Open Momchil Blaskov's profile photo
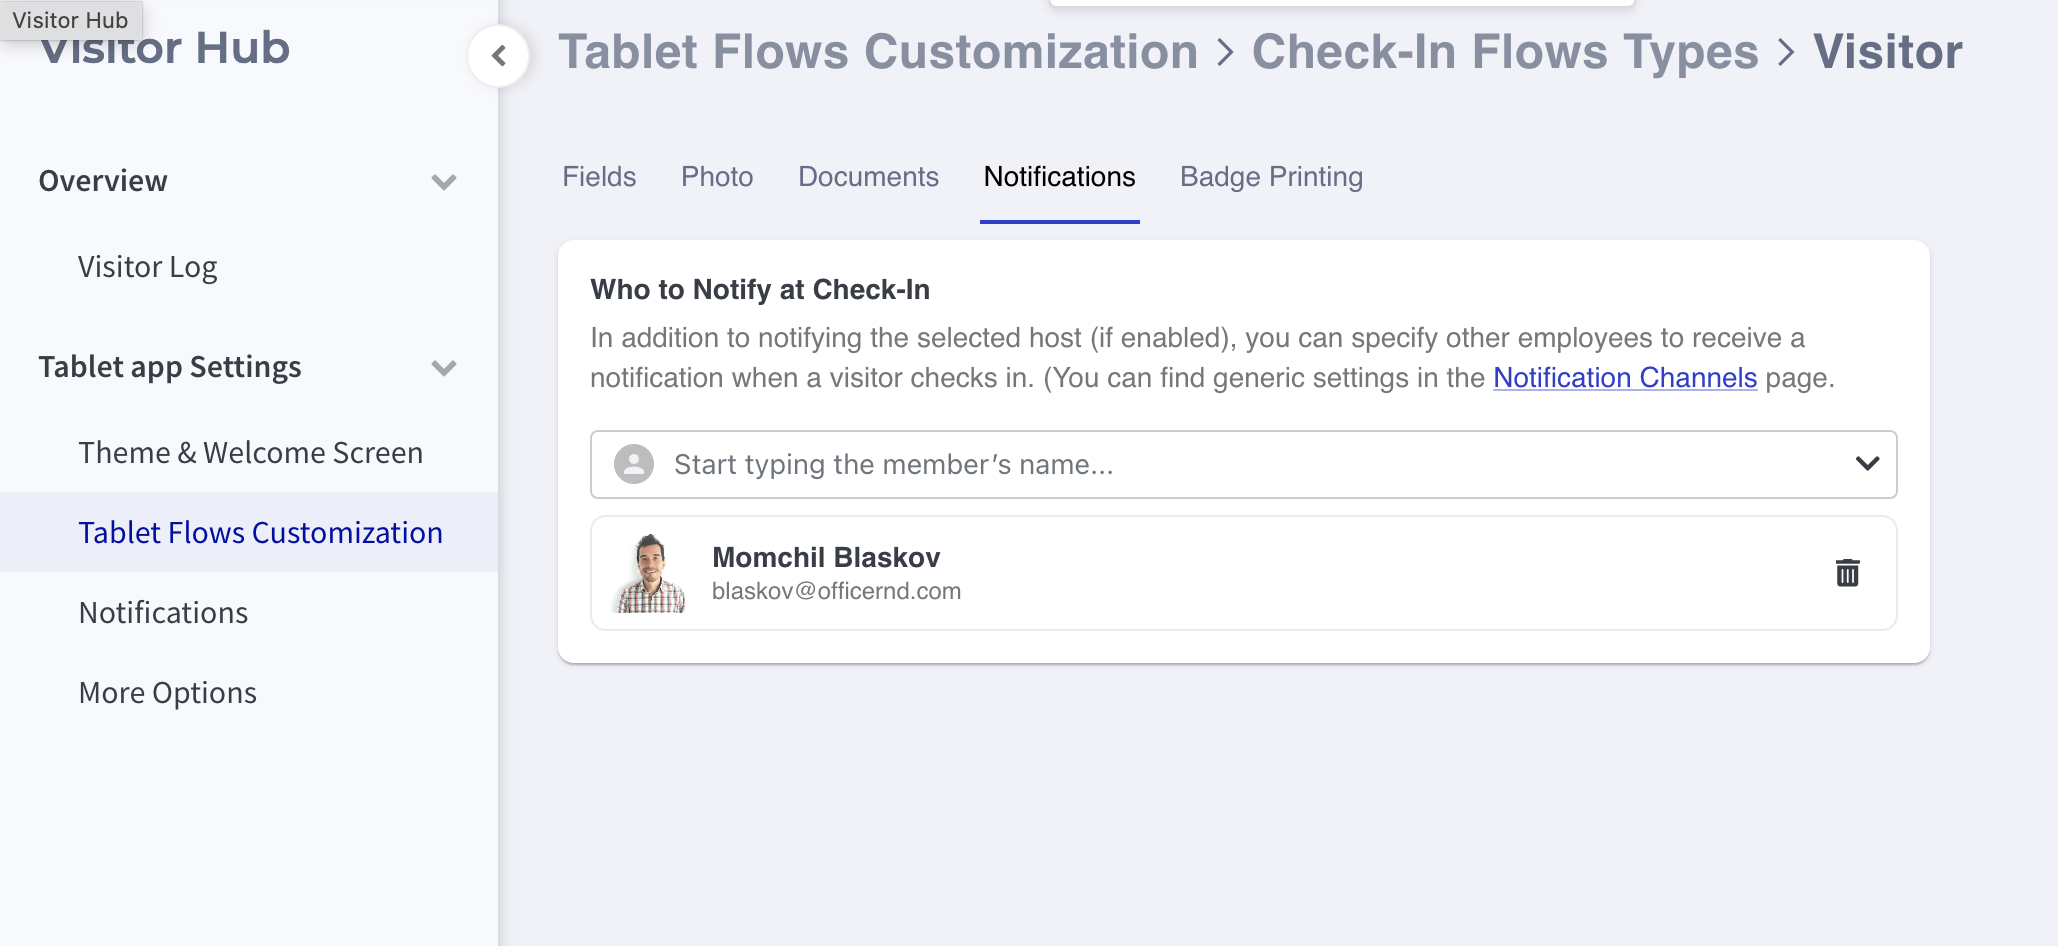The width and height of the screenshot is (2058, 946). click(x=651, y=573)
